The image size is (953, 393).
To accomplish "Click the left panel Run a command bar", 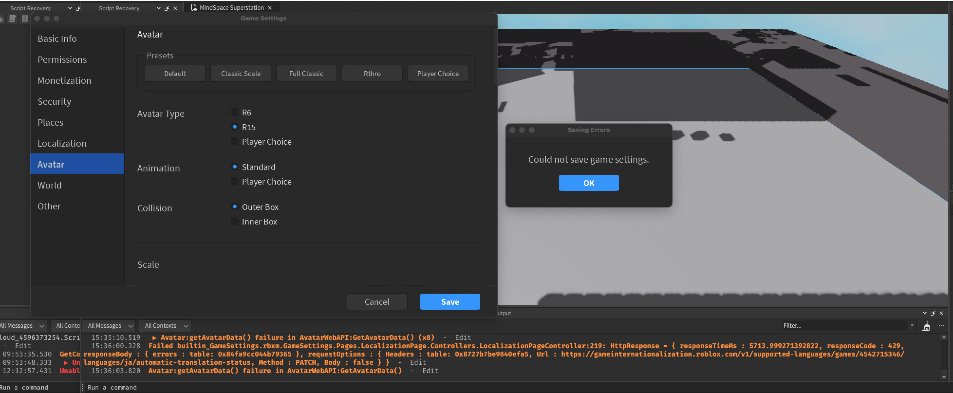I will (x=40, y=388).
